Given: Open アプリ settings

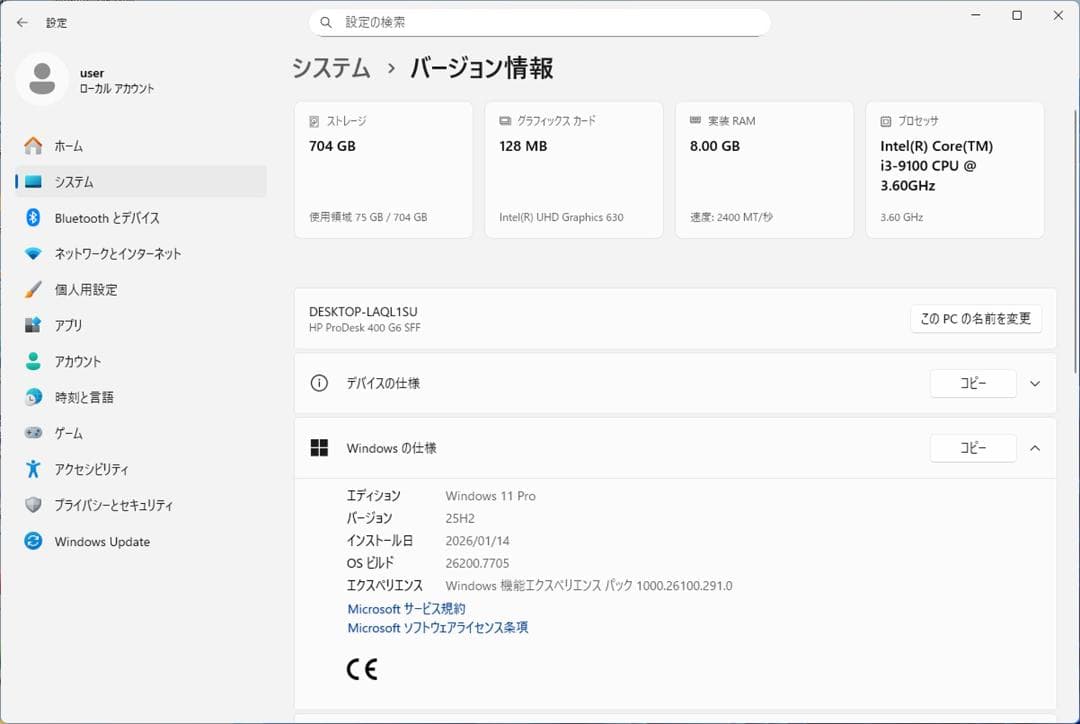Looking at the screenshot, I should pyautogui.click(x=90, y=325).
